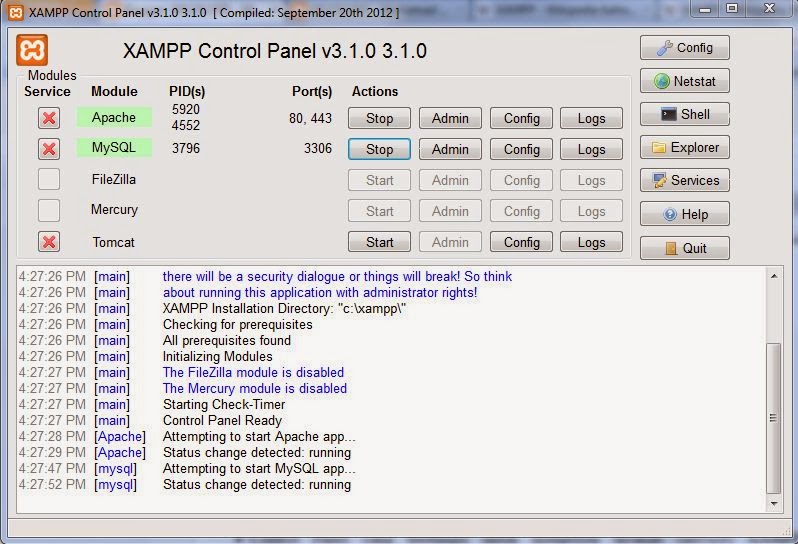Click Mercury Admin button

450,211
